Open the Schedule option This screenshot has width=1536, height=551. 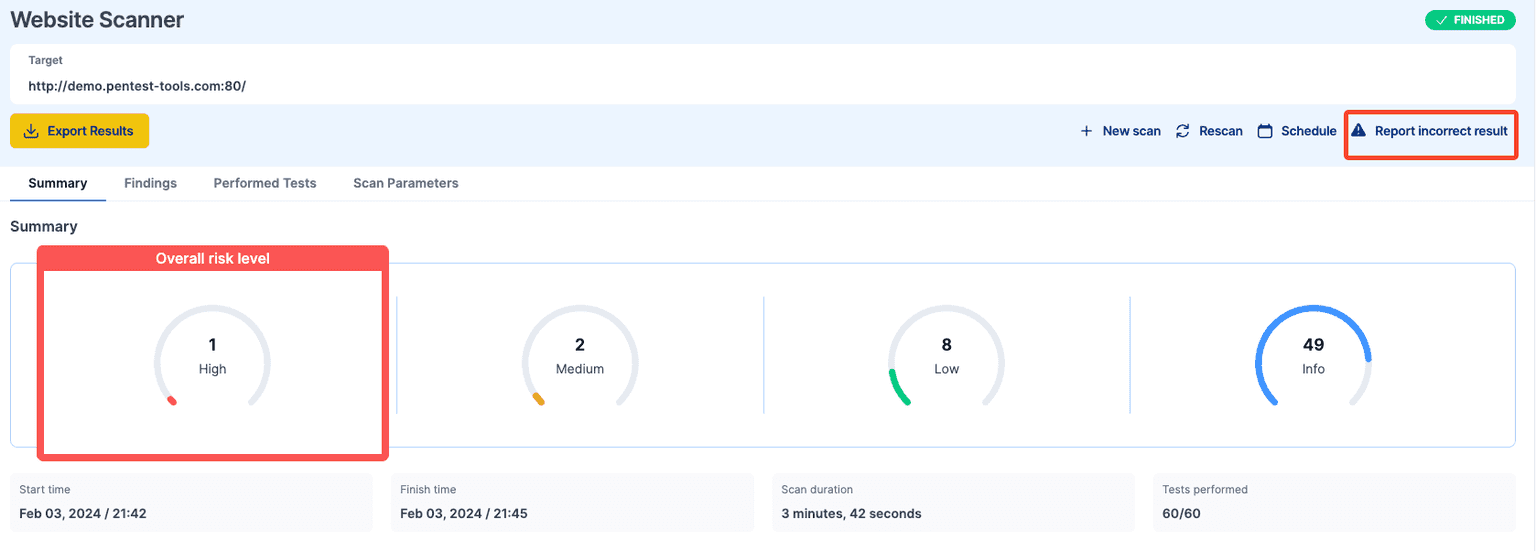pos(1297,131)
